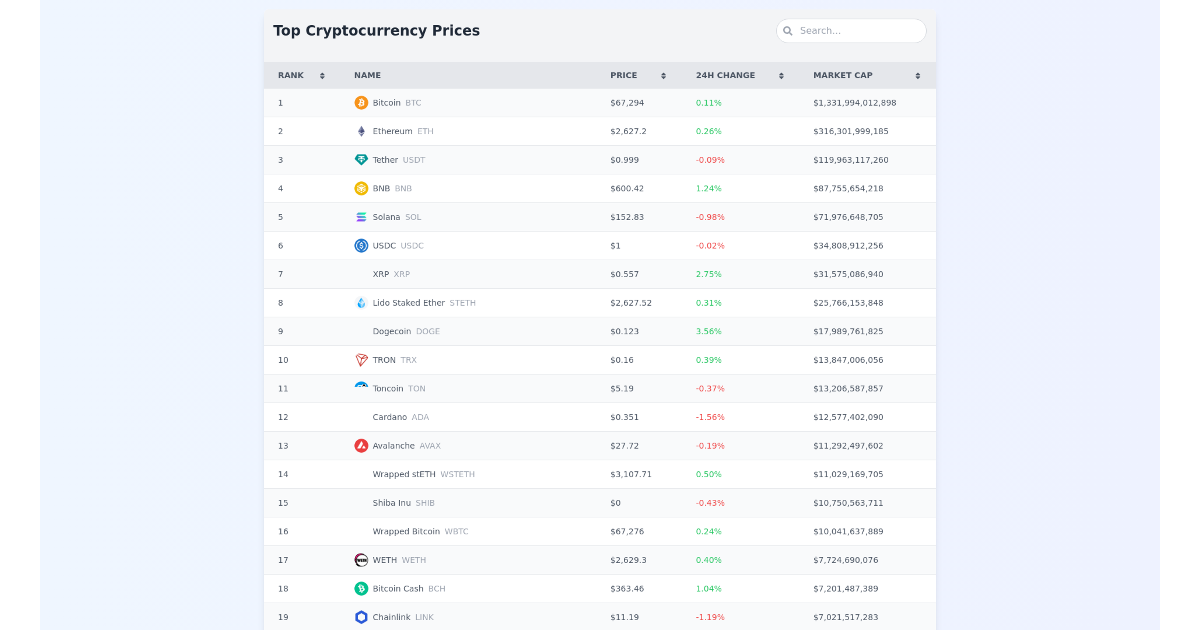Click the WETH logo icon
This screenshot has height=630, width=1200.
(361, 560)
